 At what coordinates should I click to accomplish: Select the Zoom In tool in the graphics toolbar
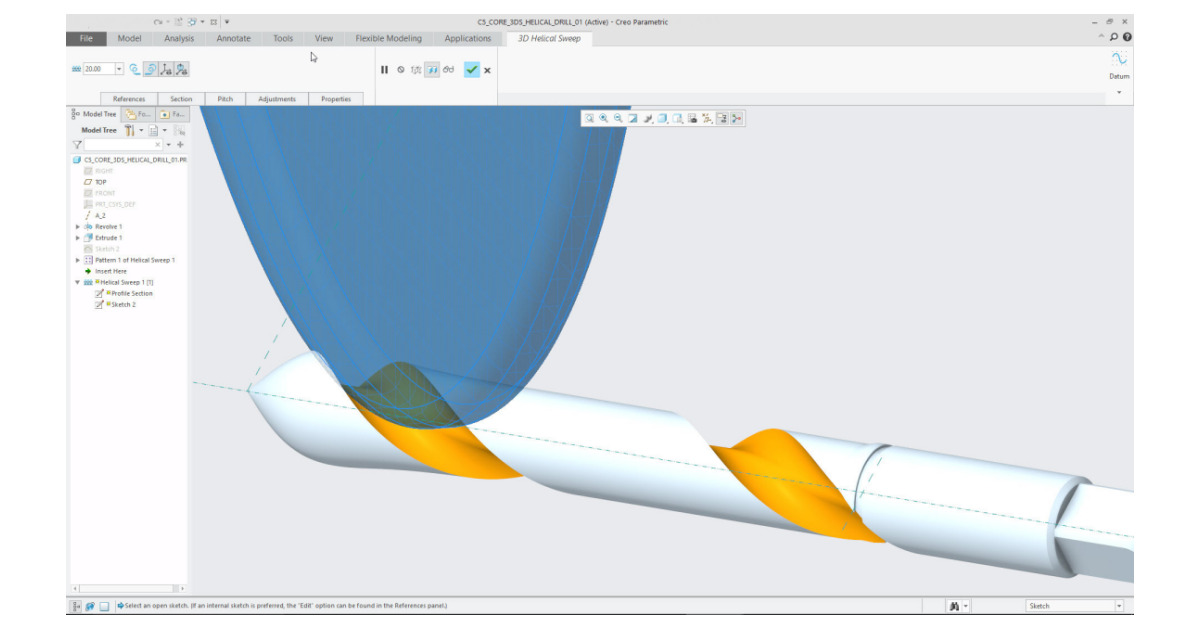tap(603, 118)
